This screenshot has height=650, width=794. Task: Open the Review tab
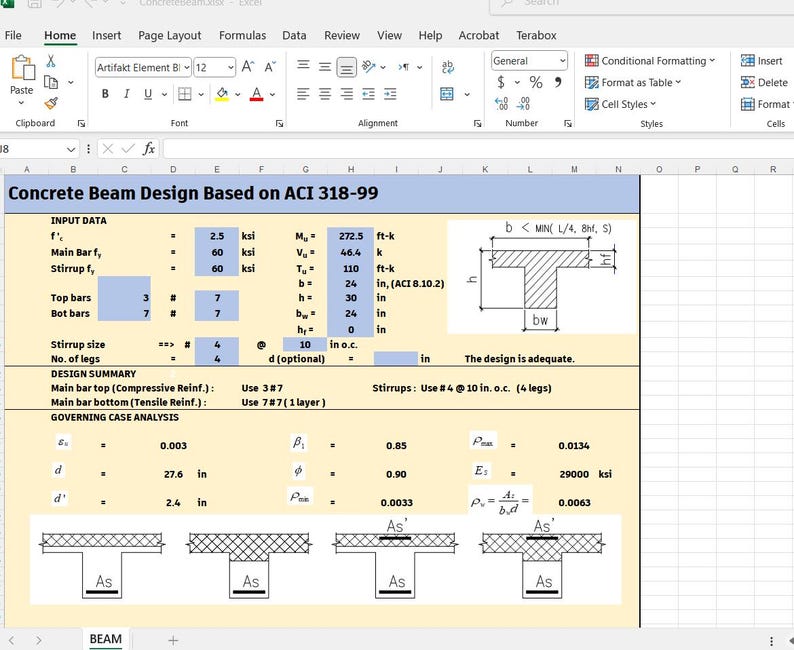[342, 35]
